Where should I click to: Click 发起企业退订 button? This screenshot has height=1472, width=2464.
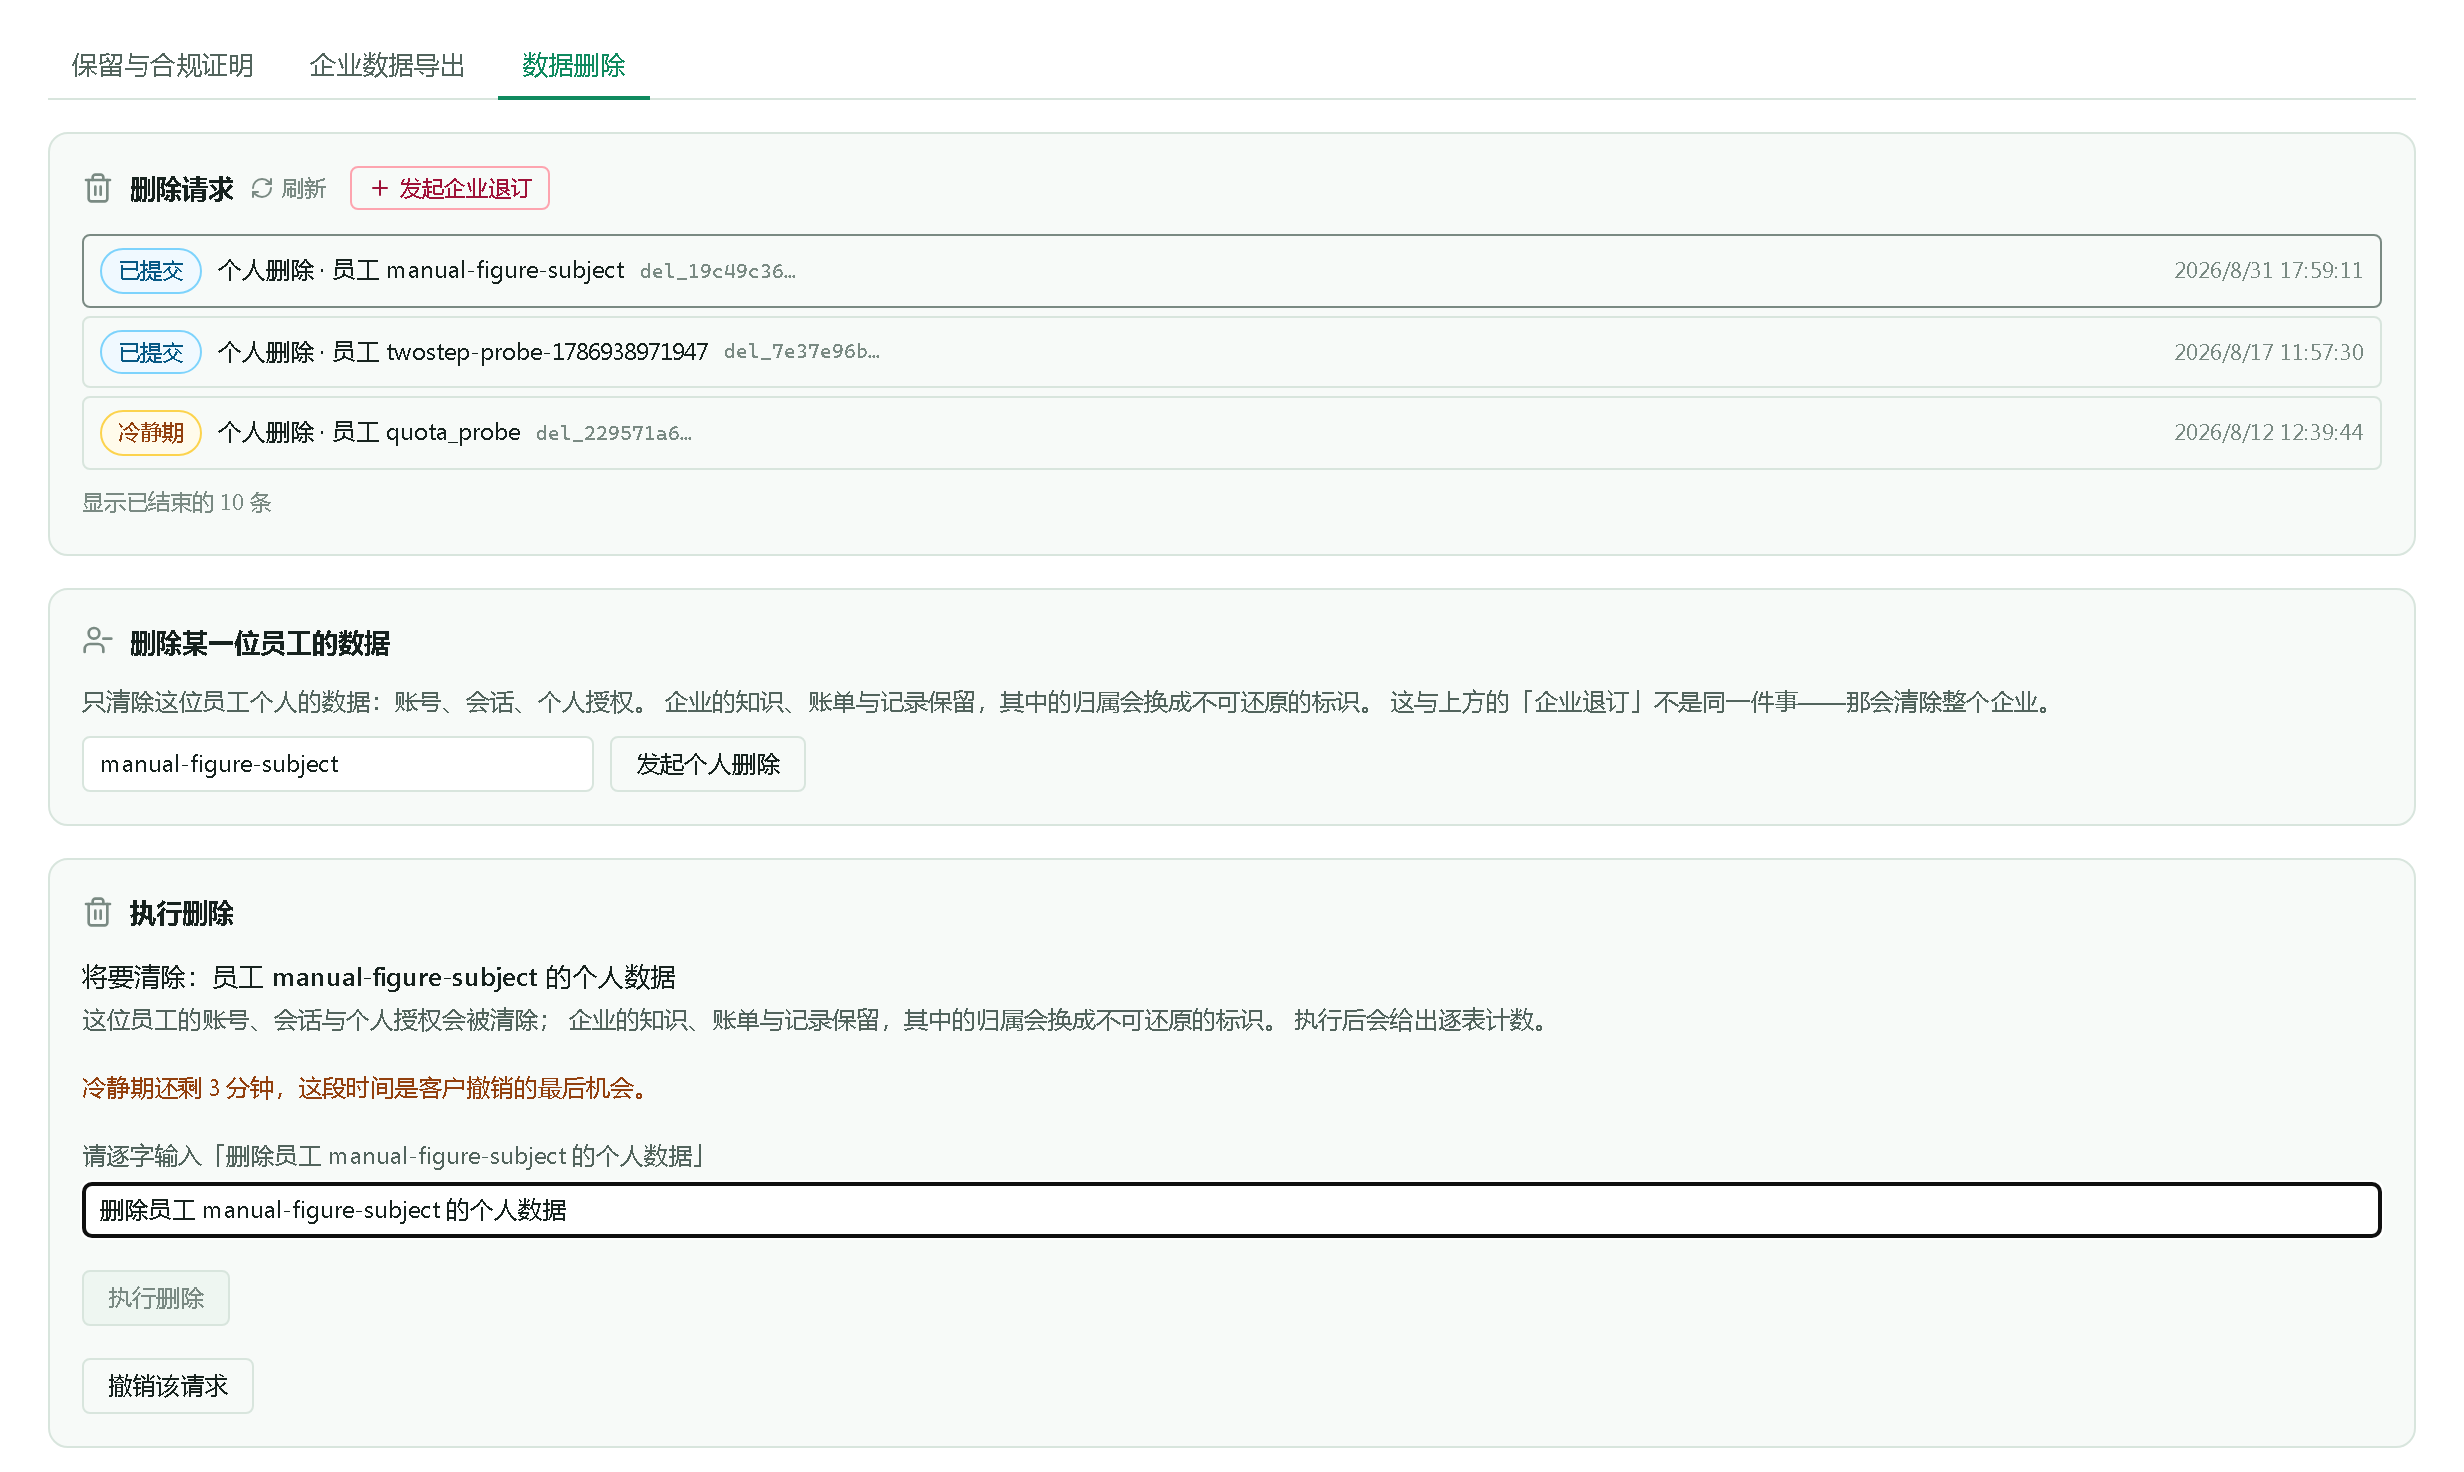[450, 188]
